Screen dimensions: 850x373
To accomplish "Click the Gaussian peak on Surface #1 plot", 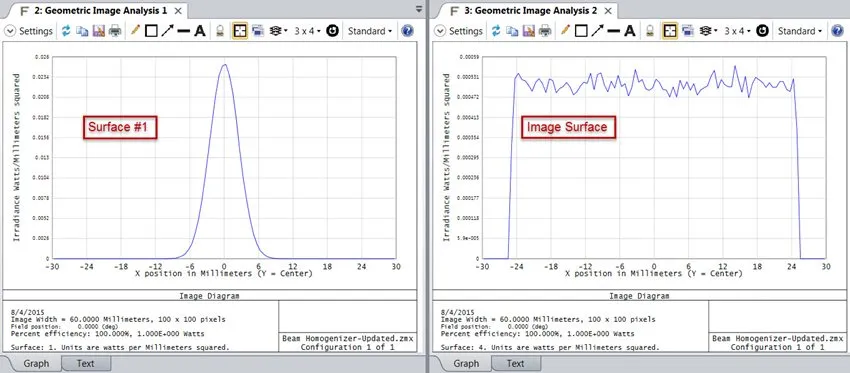I will pyautogui.click(x=224, y=65).
